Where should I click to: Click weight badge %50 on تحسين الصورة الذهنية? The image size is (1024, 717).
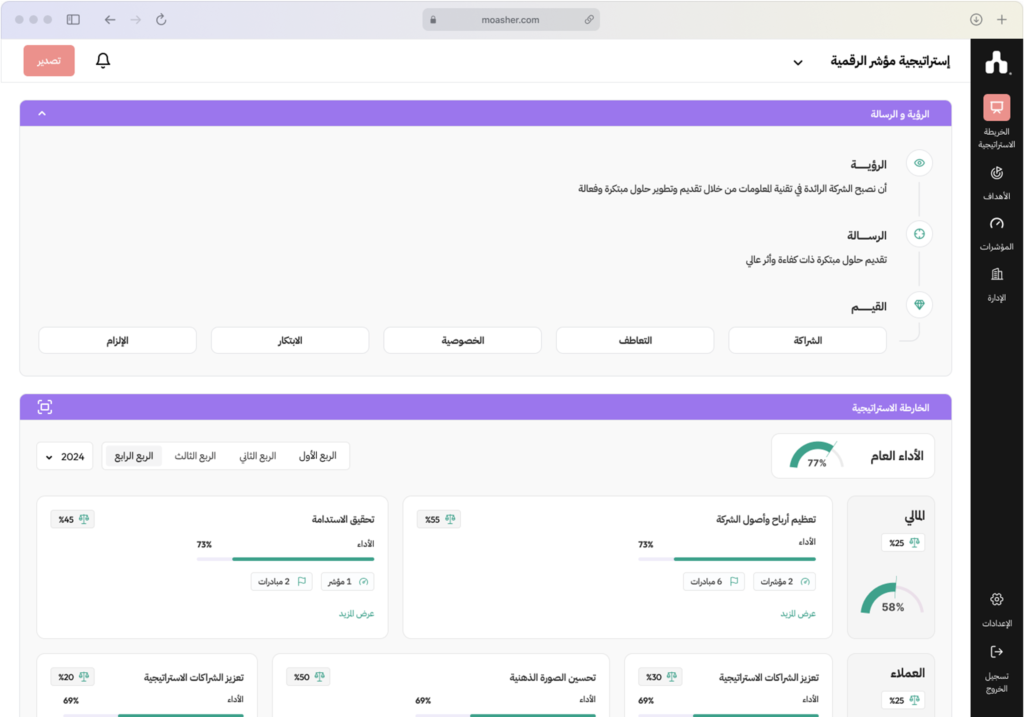[x=308, y=677]
